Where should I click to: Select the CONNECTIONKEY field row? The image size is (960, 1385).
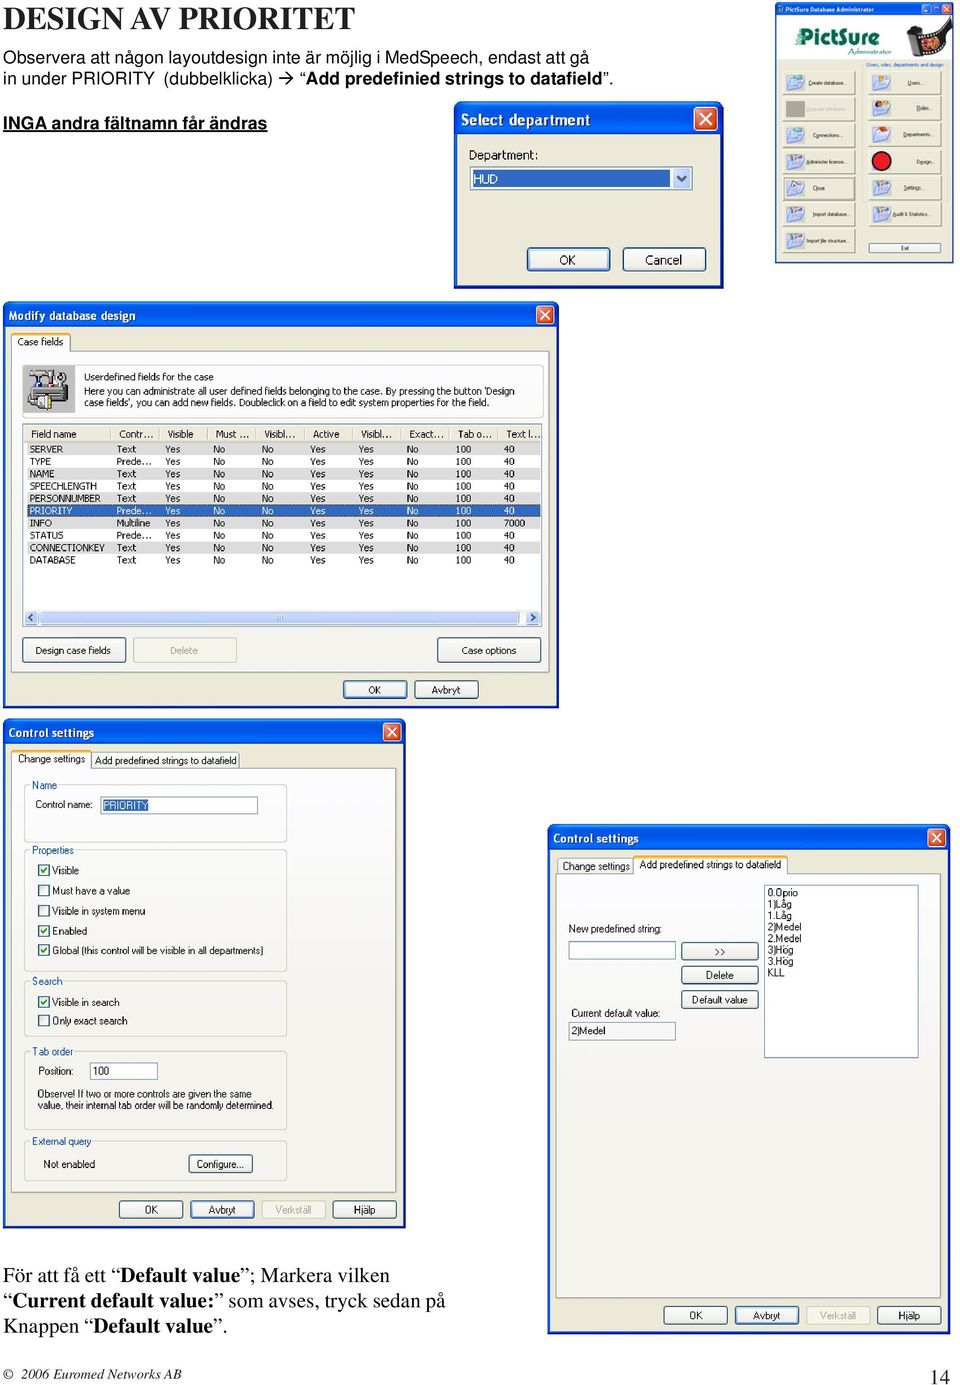[x=283, y=548]
